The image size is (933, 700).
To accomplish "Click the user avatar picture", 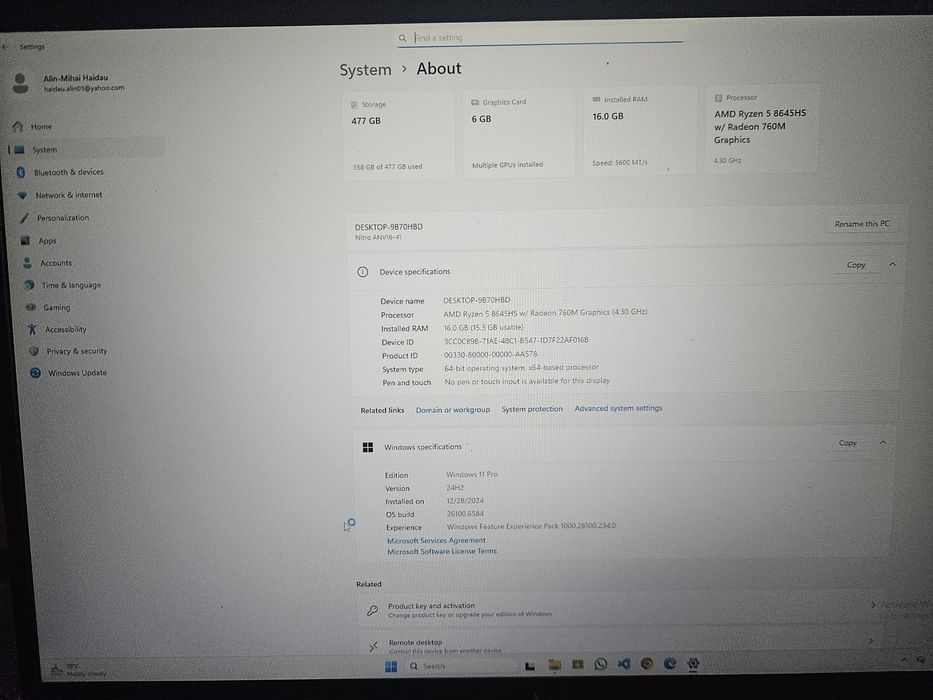I will point(20,83).
